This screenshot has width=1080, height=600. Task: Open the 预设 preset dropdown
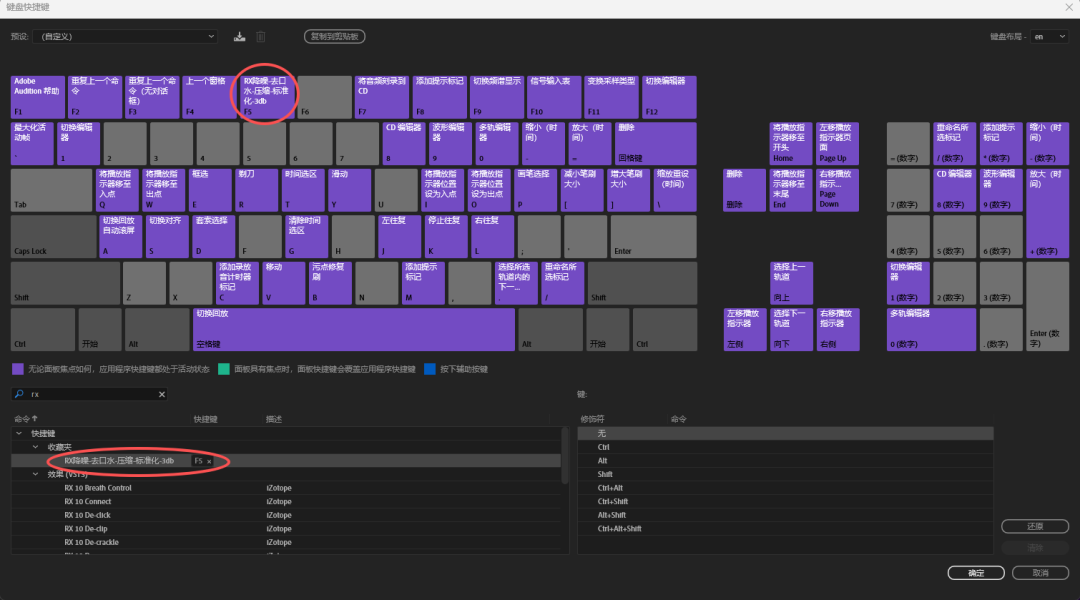tap(125, 37)
